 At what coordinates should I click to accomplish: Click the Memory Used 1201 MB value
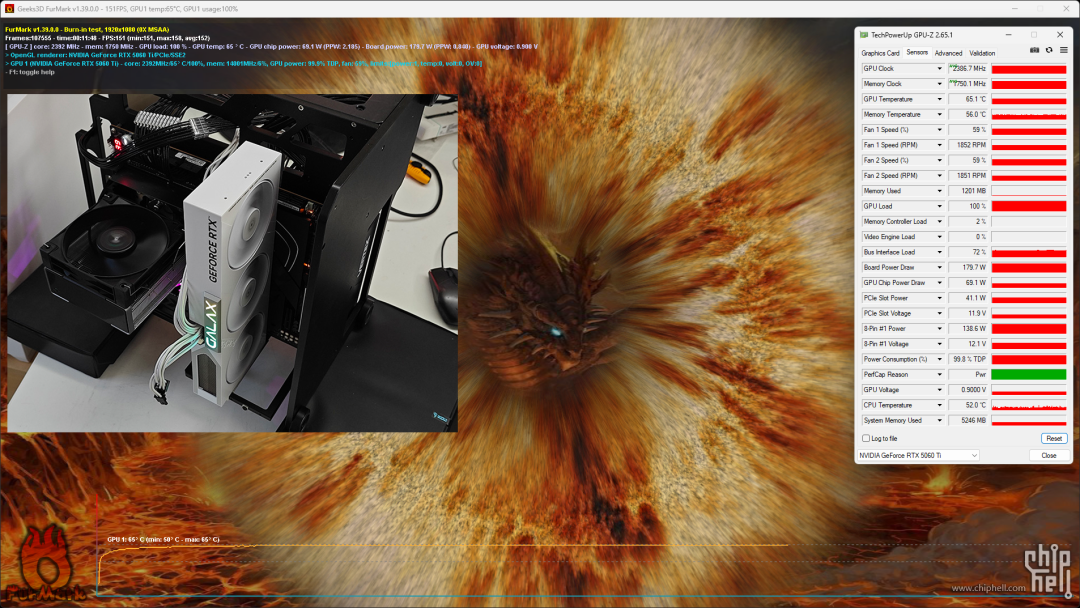(968, 191)
